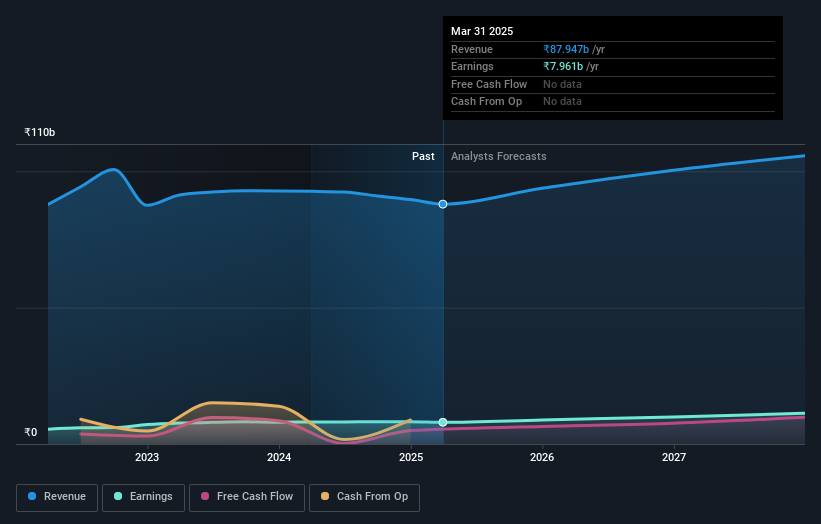Click the Analysts Forecasts label

pyautogui.click(x=498, y=157)
